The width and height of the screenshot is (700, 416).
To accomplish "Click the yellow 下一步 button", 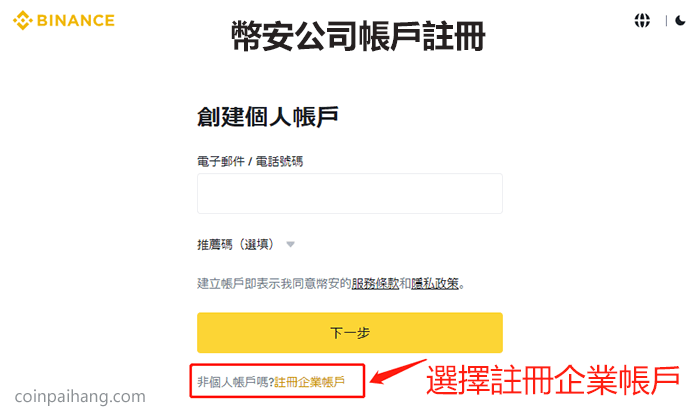I will [350, 333].
